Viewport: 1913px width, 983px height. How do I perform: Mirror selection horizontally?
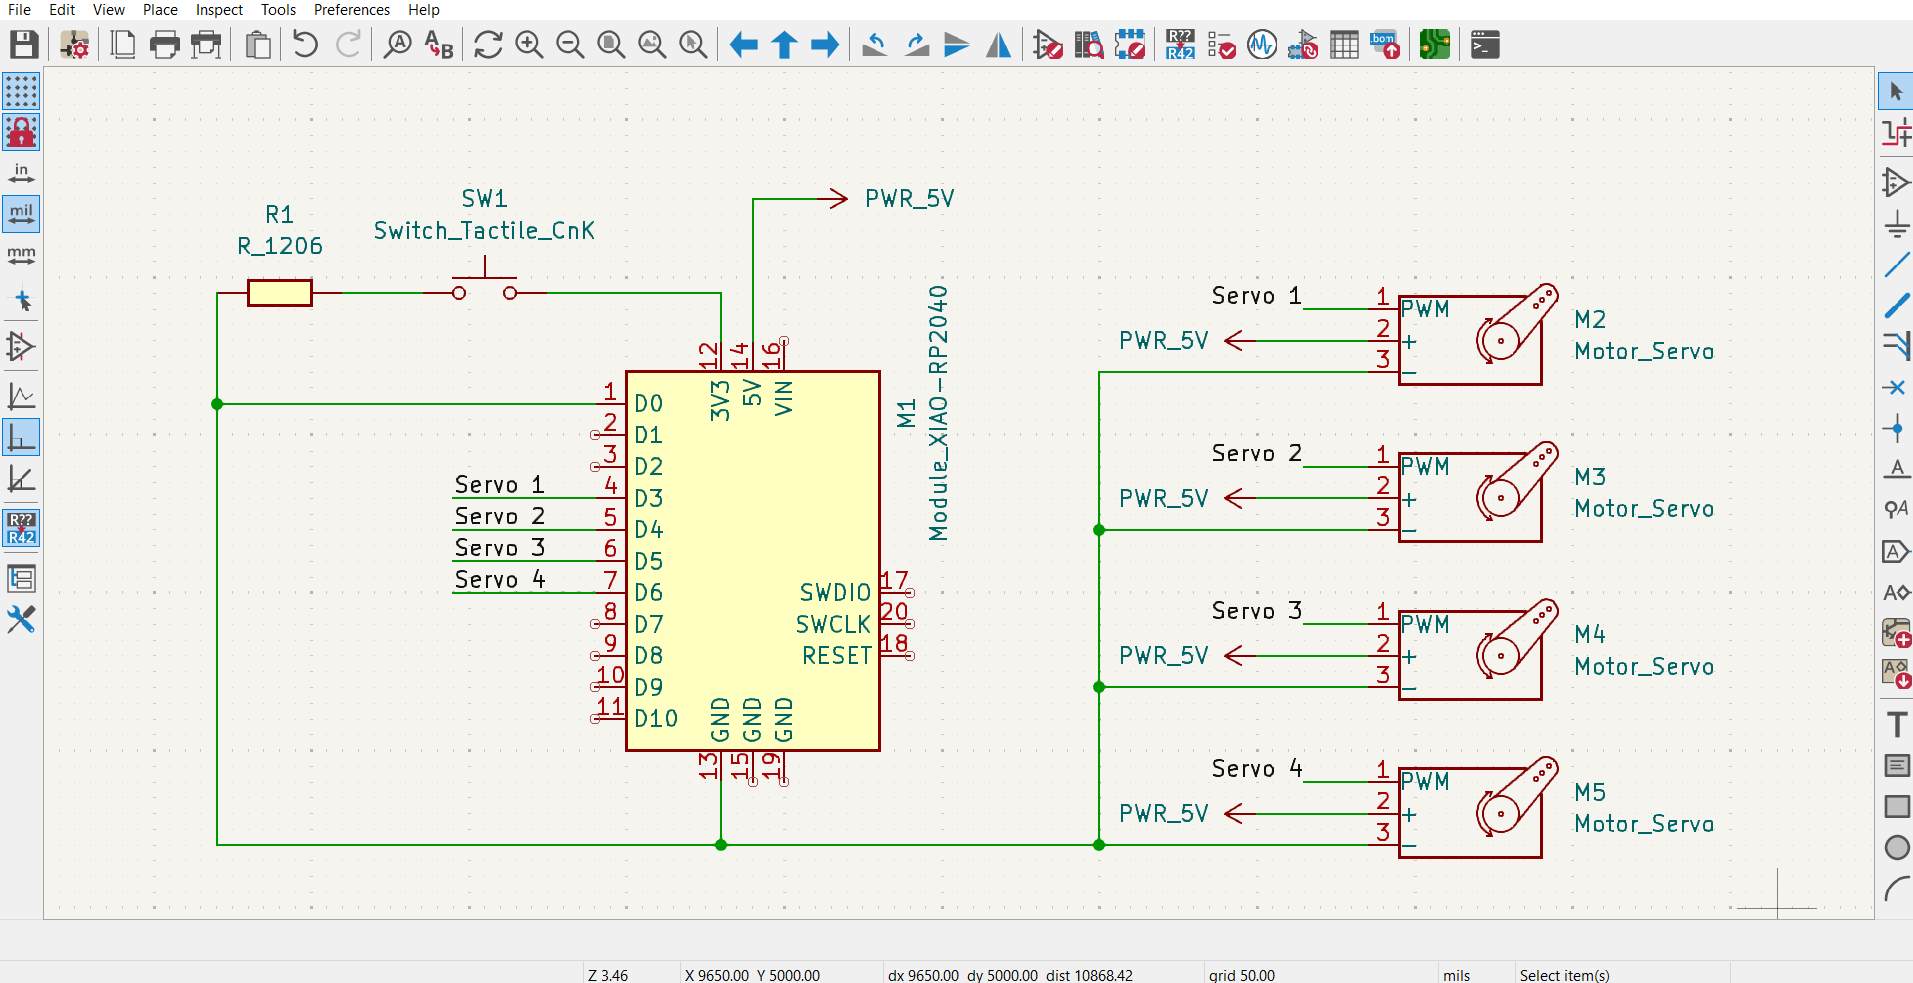coord(998,45)
